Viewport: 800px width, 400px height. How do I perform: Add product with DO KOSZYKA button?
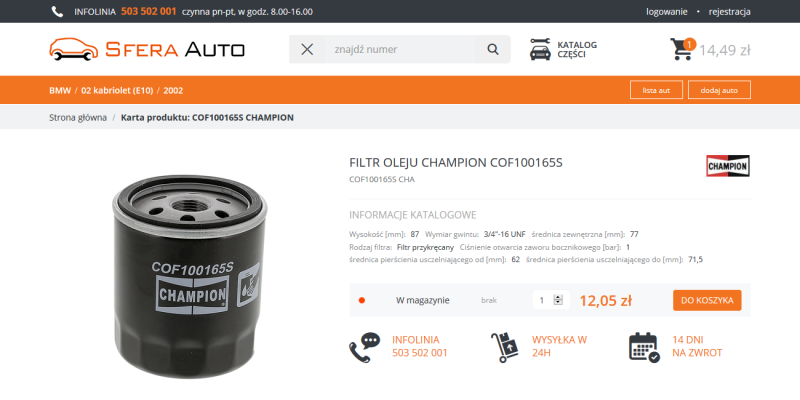coord(707,301)
